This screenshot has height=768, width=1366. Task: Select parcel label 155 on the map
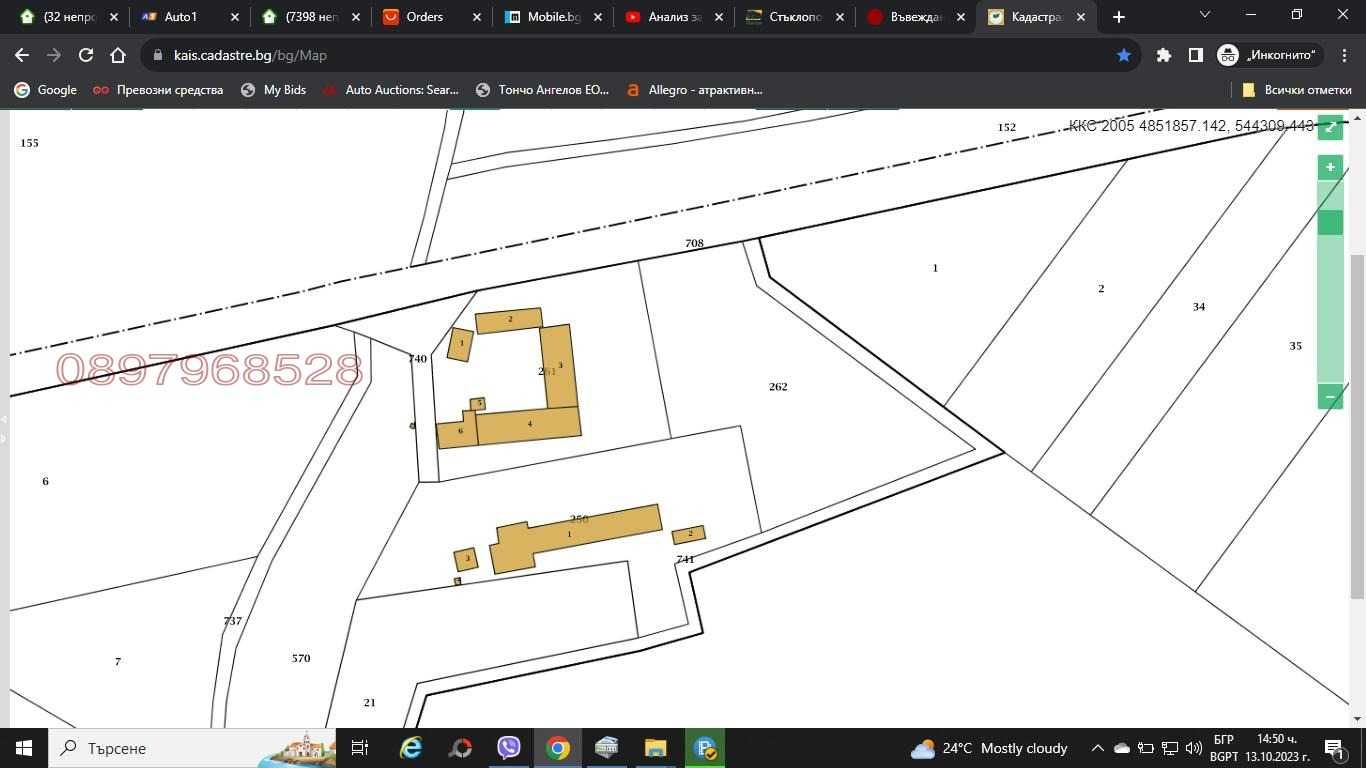pos(29,143)
